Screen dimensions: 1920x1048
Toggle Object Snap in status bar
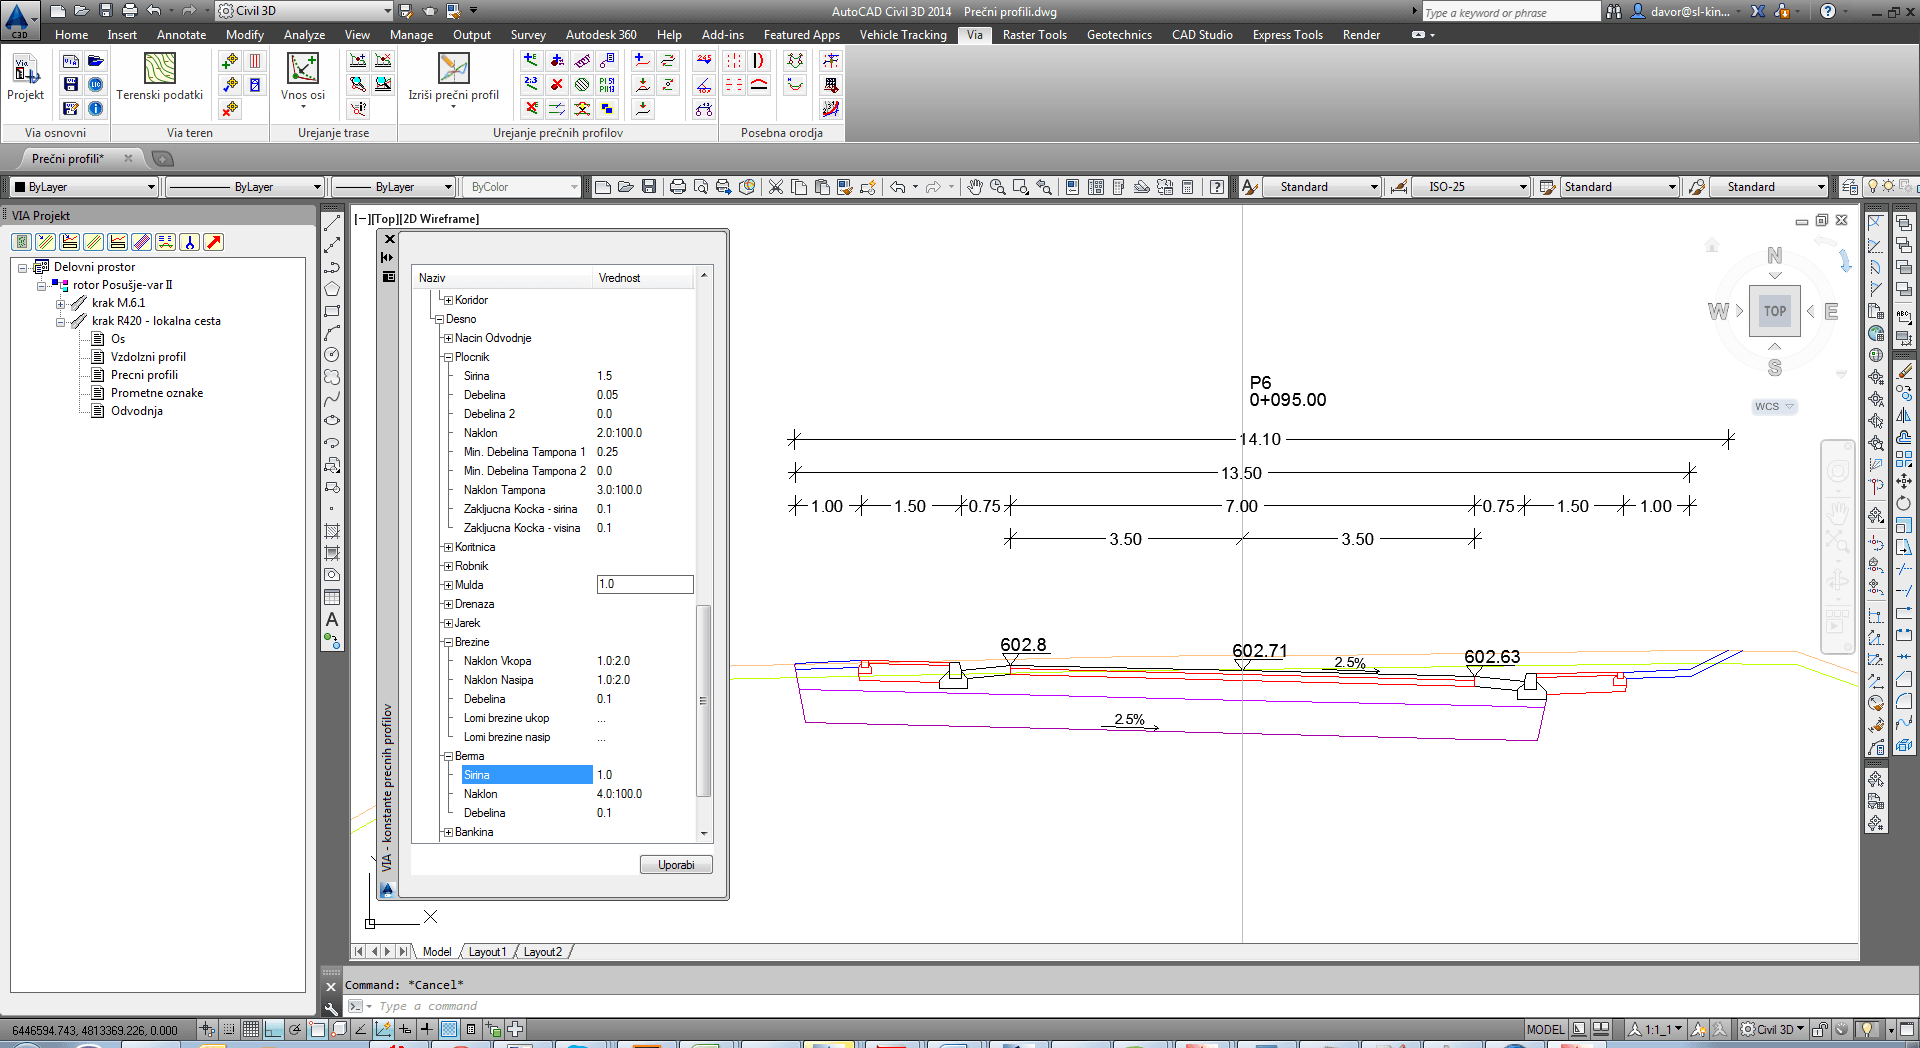(x=317, y=1029)
